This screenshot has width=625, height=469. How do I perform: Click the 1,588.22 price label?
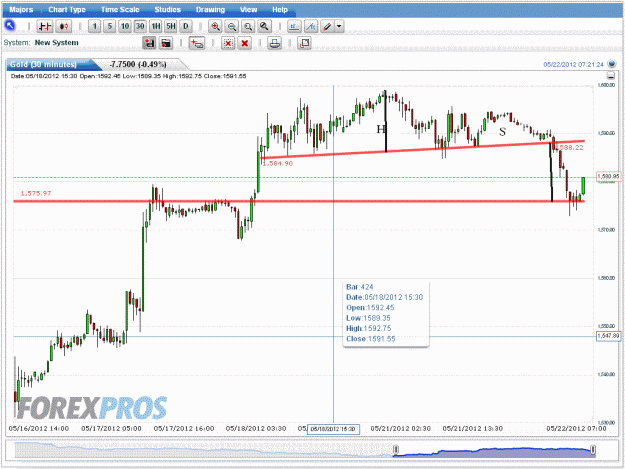click(570, 147)
